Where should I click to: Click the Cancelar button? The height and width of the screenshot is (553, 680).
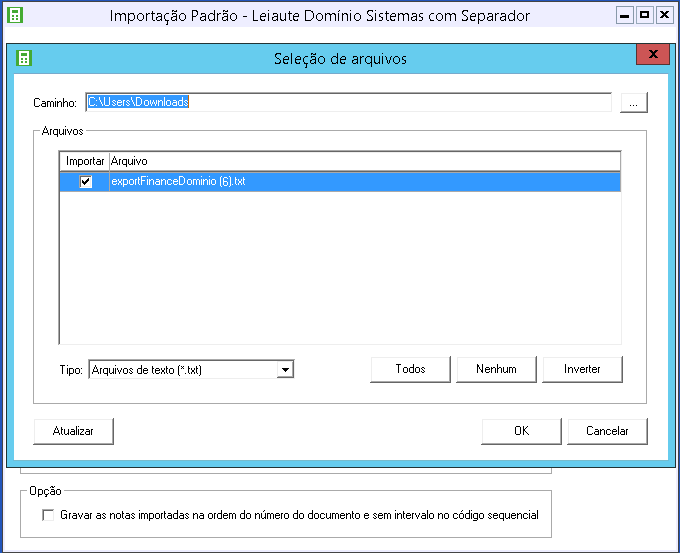(x=607, y=431)
